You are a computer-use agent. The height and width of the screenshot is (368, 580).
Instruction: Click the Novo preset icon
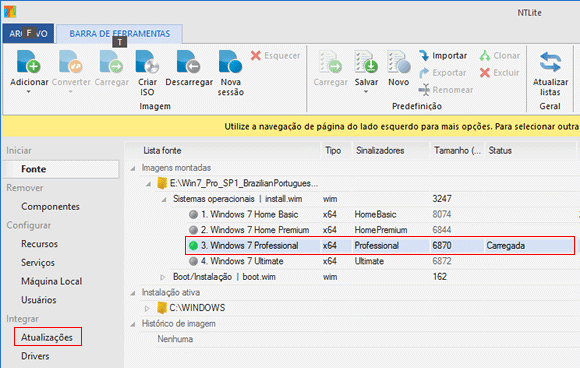(398, 61)
